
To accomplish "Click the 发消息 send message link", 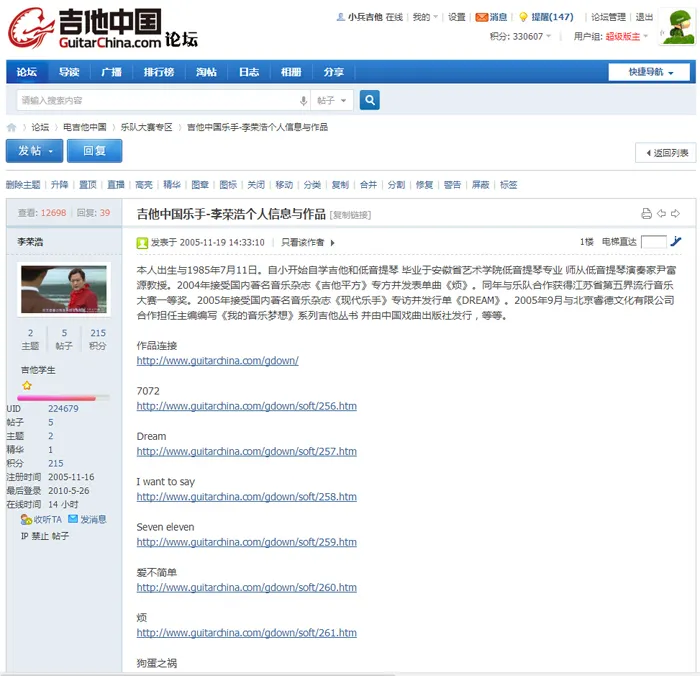I will 88,519.
